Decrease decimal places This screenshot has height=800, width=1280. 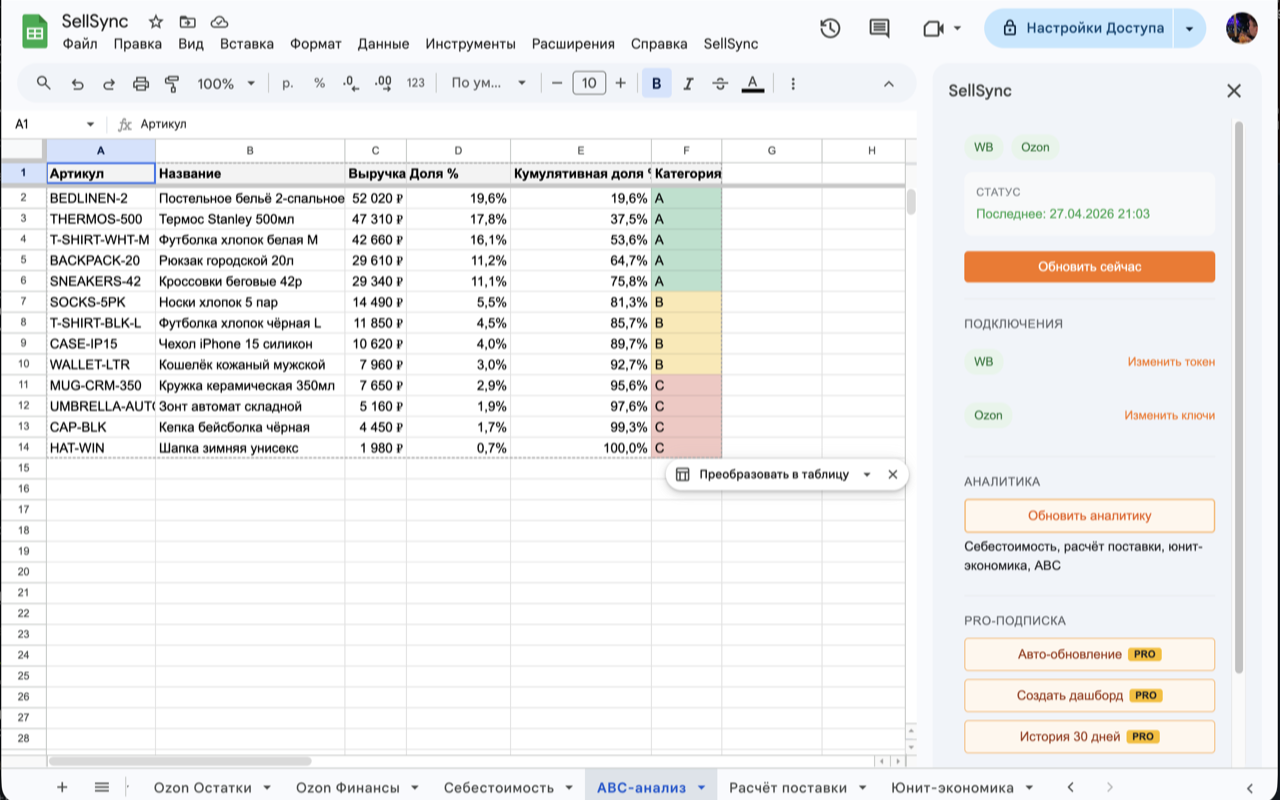(351, 84)
